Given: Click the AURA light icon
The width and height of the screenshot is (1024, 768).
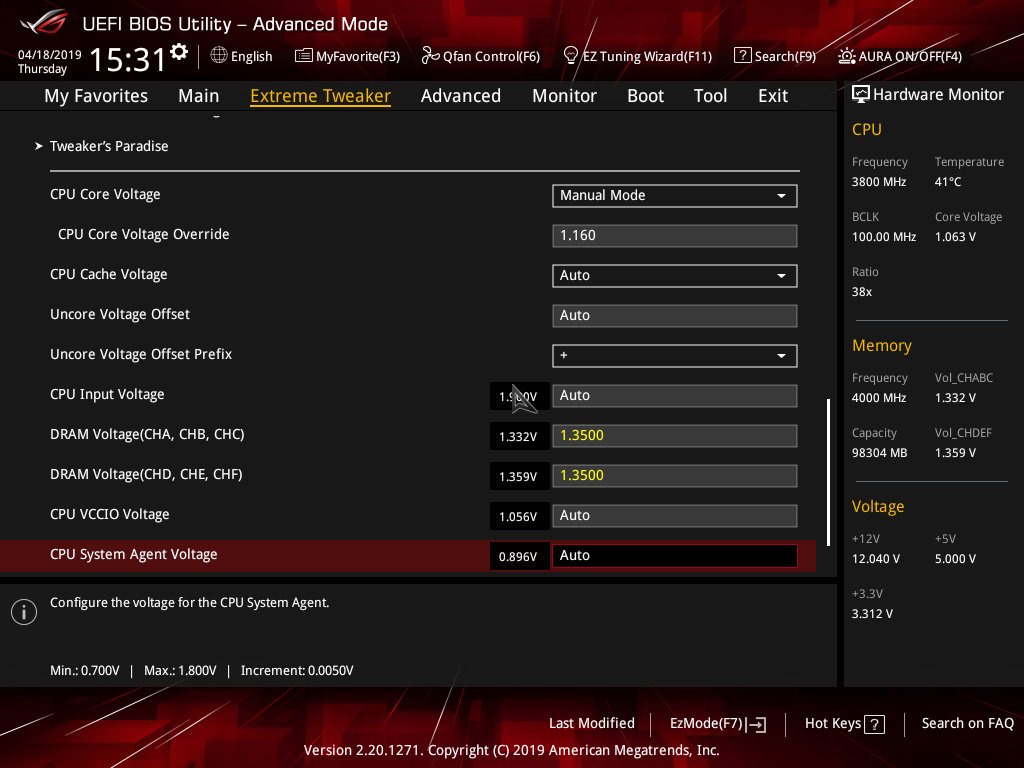Looking at the screenshot, I should click(x=846, y=56).
